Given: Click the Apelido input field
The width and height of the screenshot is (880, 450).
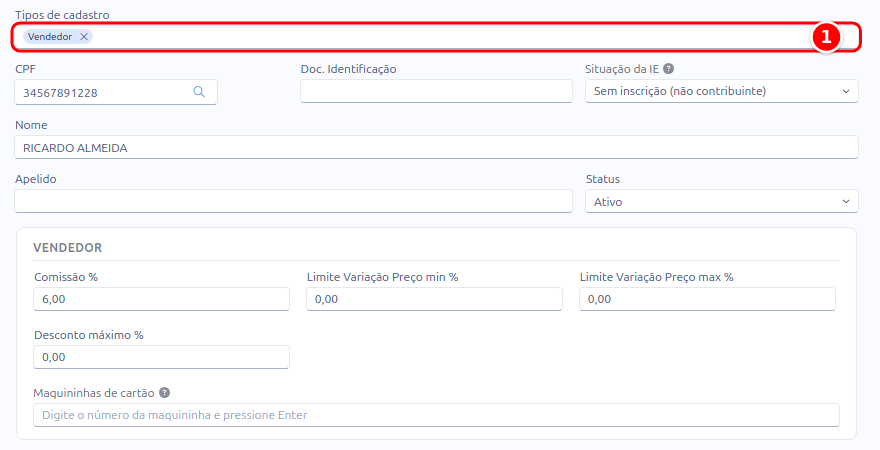Looking at the screenshot, I should (293, 201).
